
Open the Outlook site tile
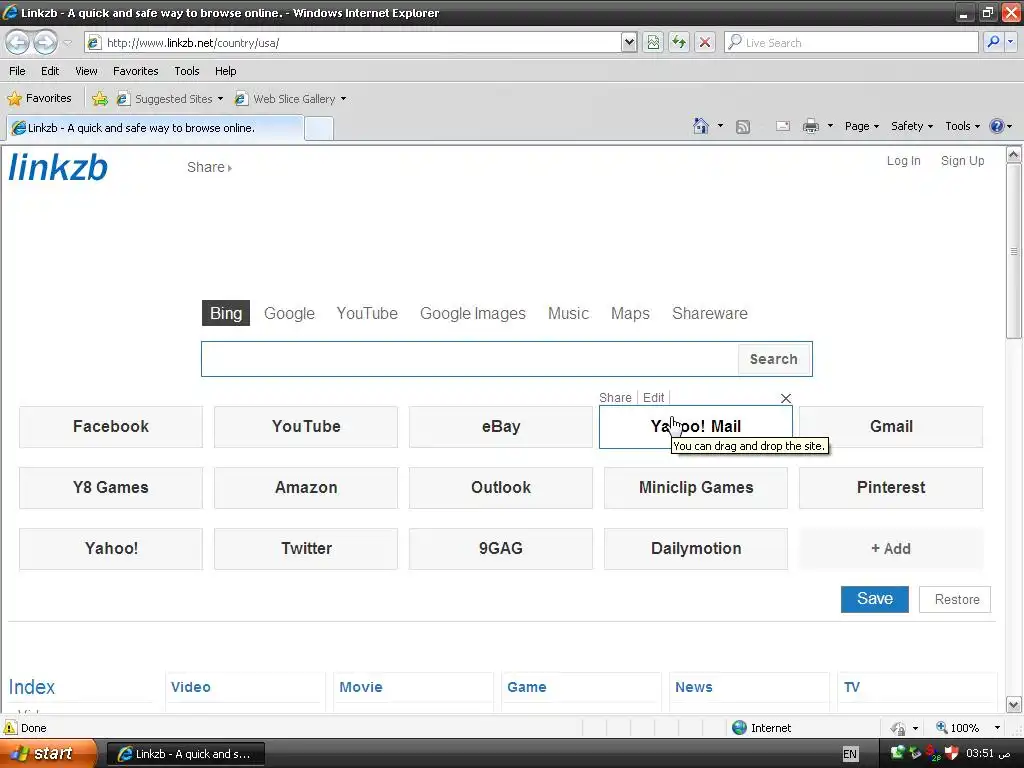point(501,488)
